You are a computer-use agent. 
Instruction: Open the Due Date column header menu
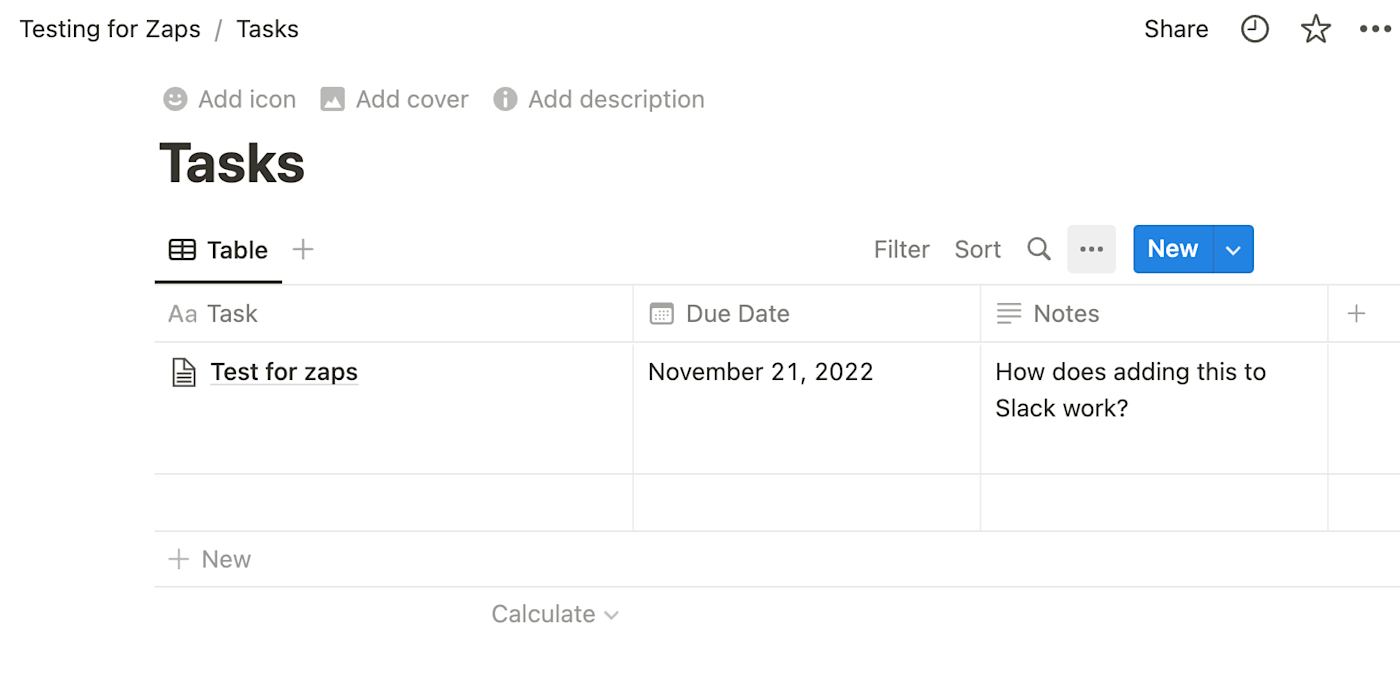(737, 313)
